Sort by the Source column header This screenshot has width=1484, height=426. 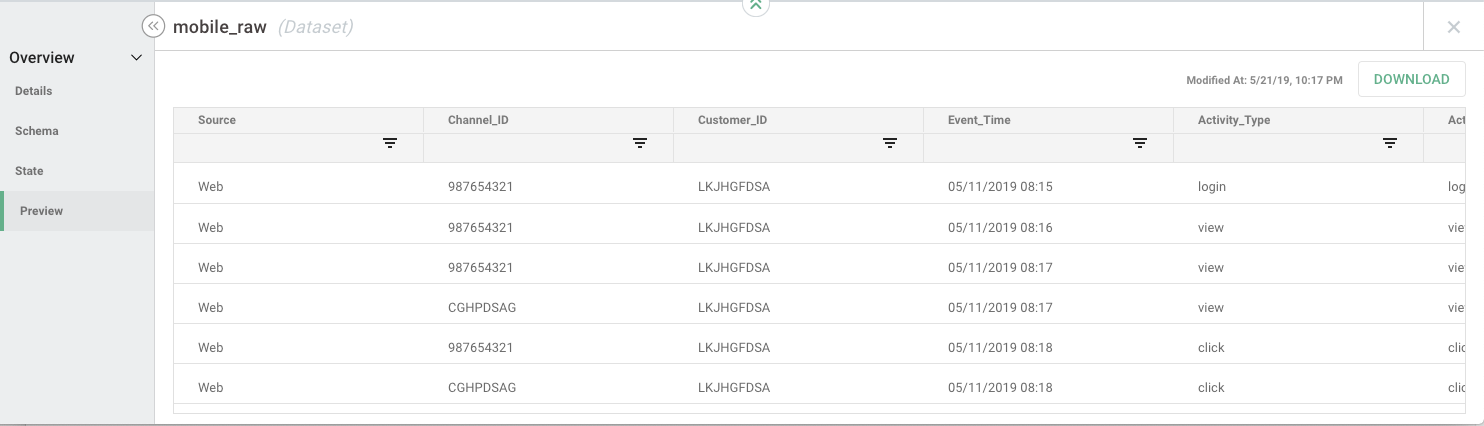coord(217,120)
